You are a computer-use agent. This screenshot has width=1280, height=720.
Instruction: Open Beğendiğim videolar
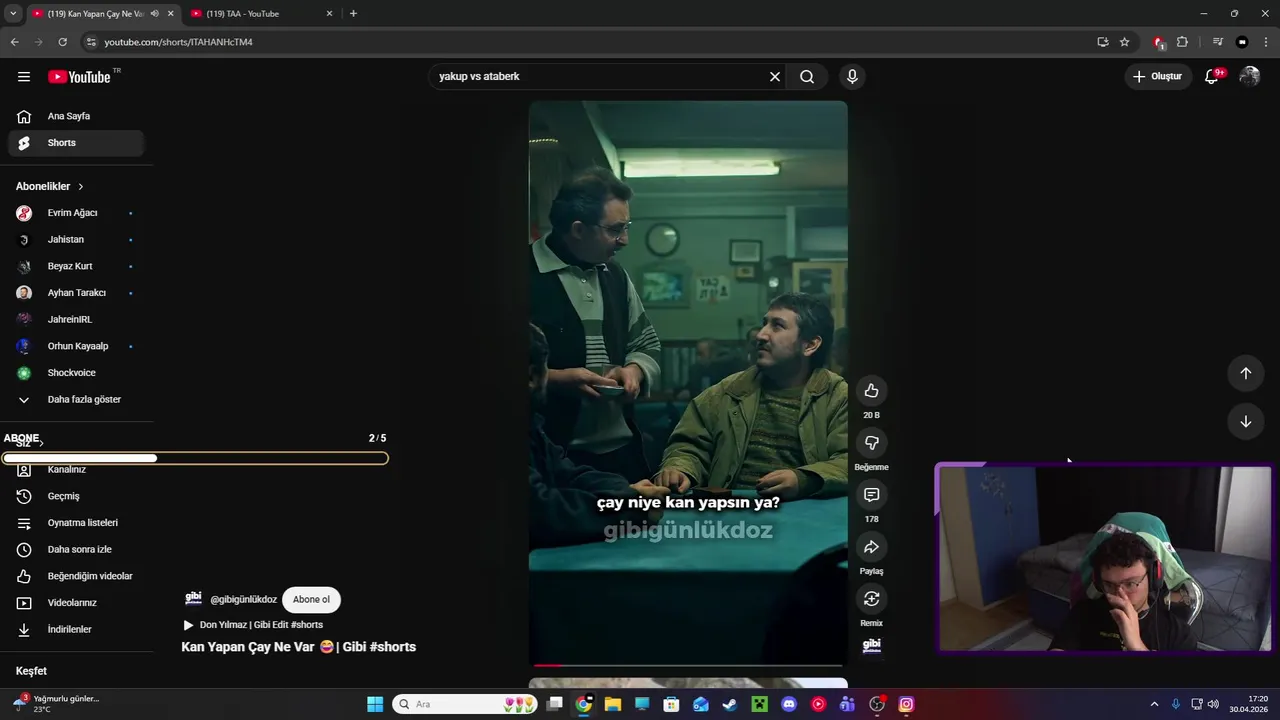pyautogui.click(x=76, y=577)
